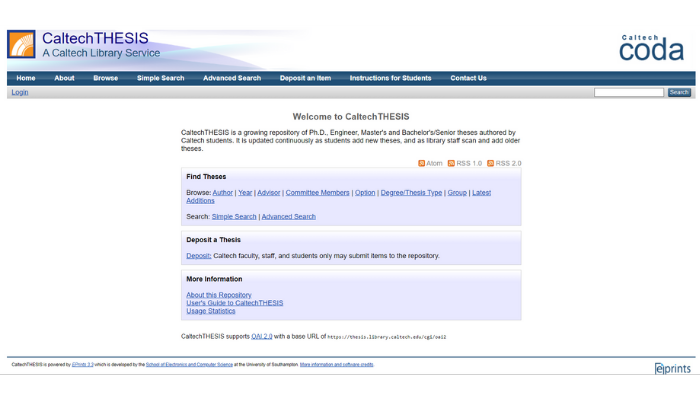Open the Latest Additions link
Image resolution: width=700 pixels, height=400 pixels.
pos(481,193)
